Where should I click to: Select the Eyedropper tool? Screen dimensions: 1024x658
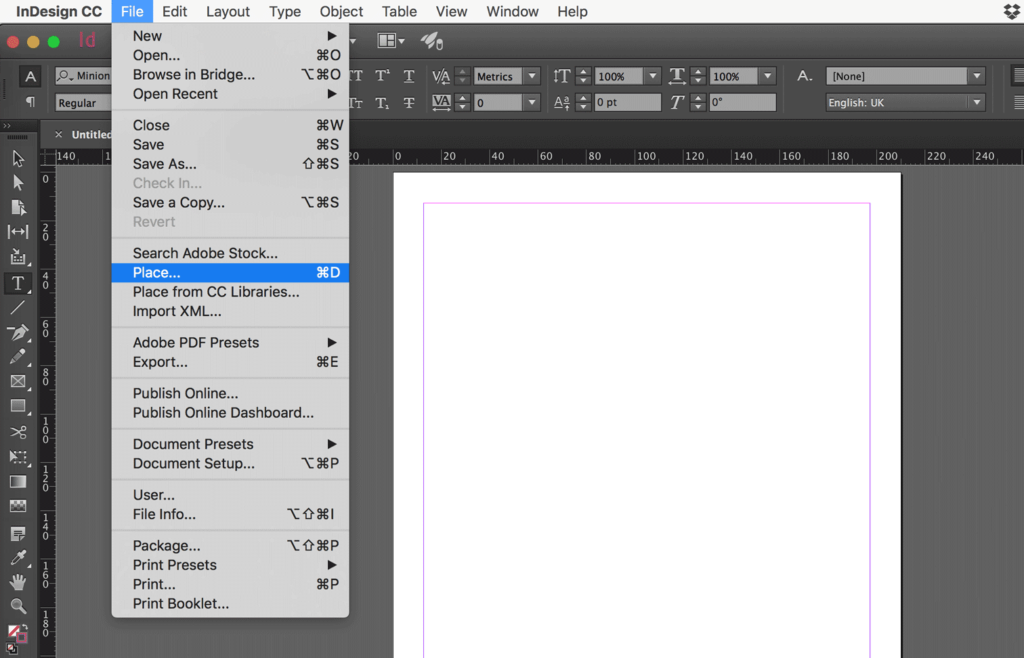pyautogui.click(x=17, y=557)
